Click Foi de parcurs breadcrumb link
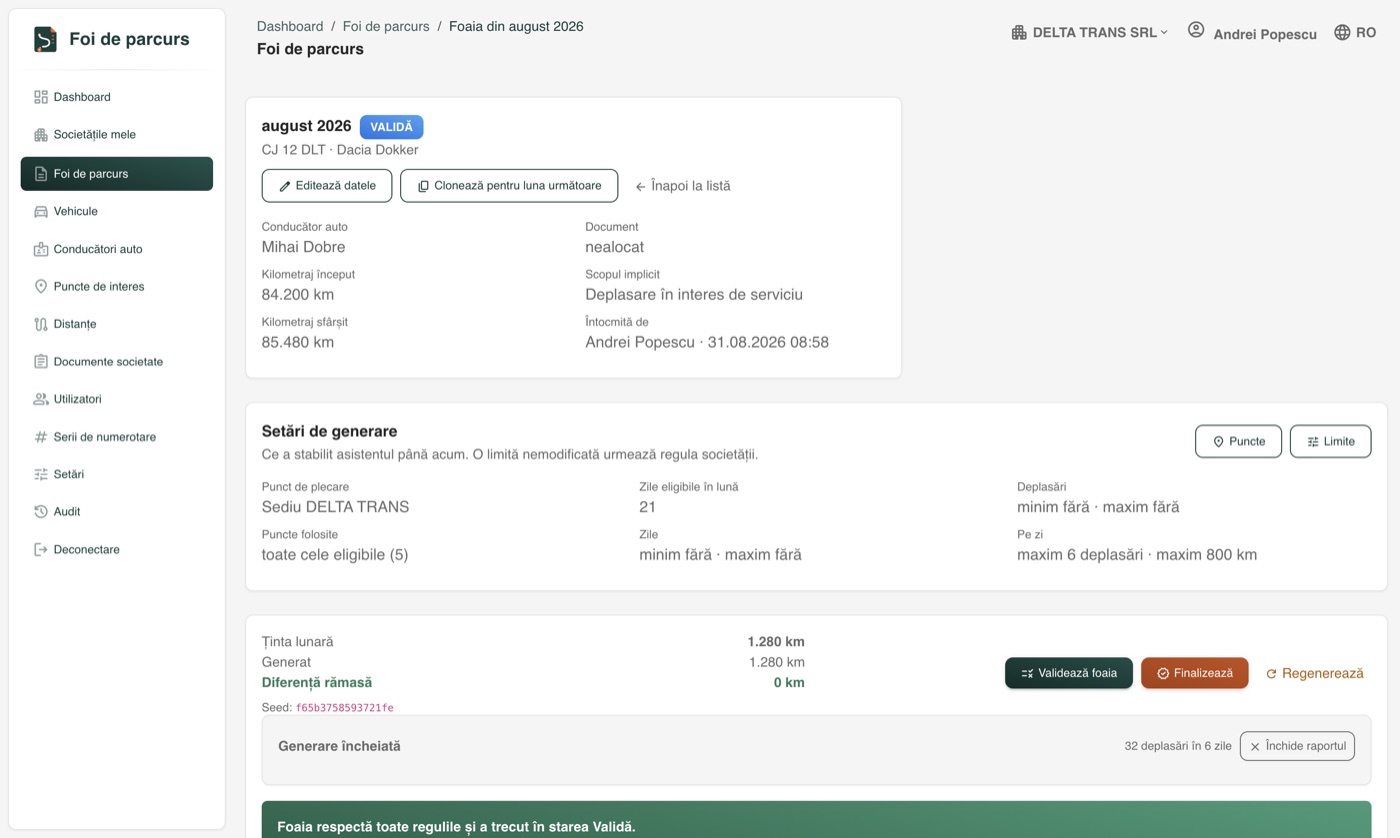Screen dimensions: 1400x838 [386, 26]
